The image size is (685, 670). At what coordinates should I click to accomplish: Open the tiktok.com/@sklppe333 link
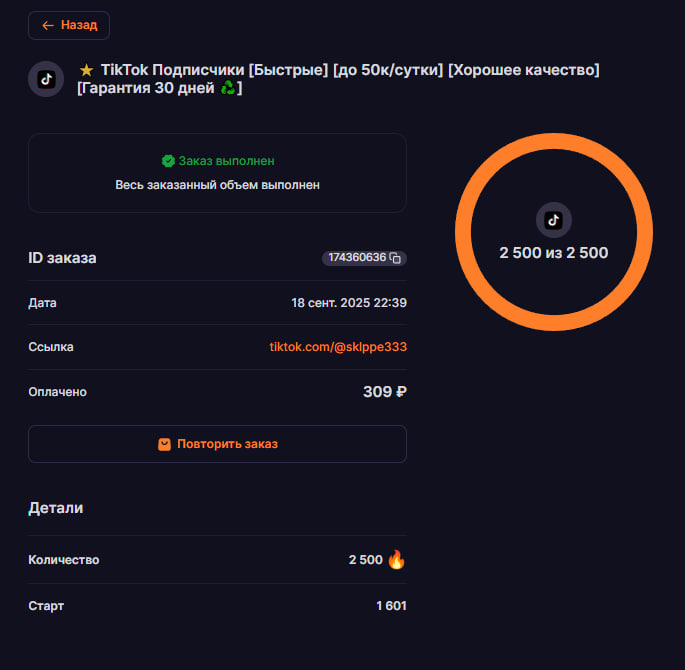338,347
